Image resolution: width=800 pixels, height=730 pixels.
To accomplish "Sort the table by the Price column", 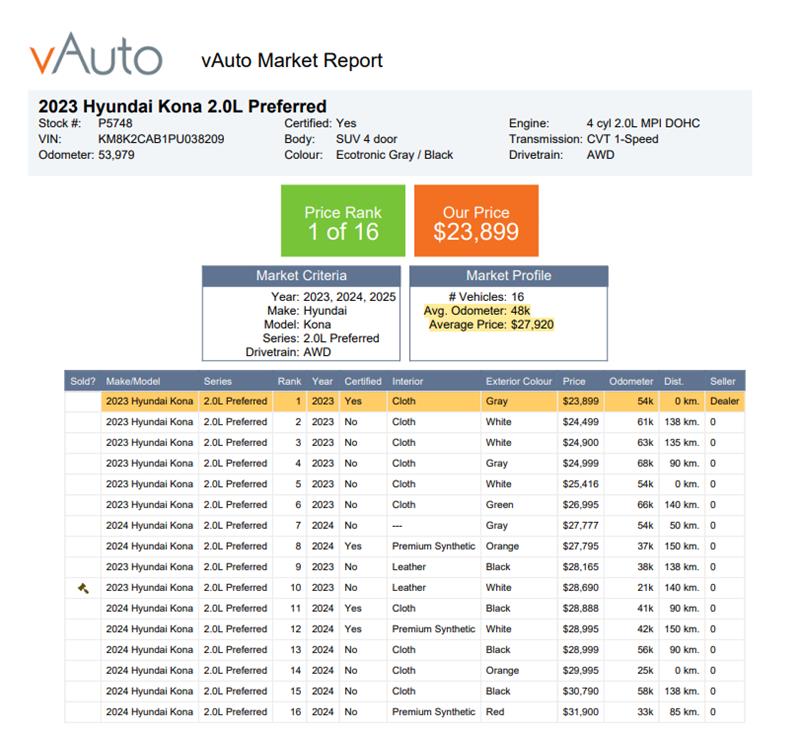I will (576, 381).
